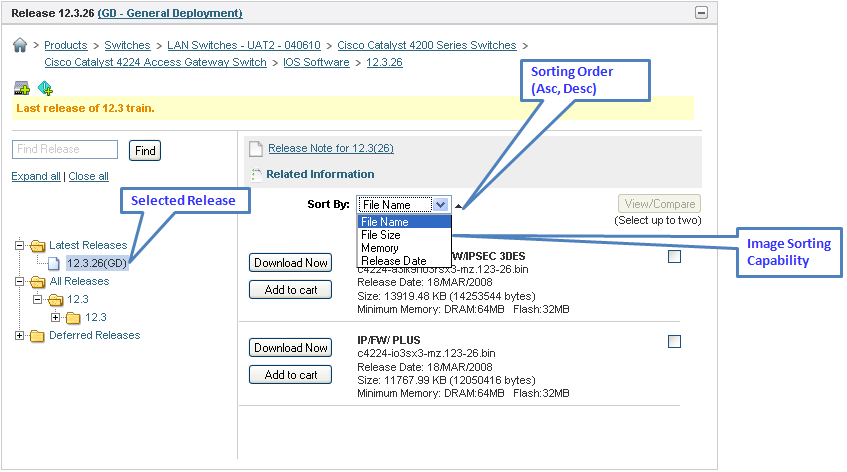Screen dimensions: 847x472
Task: Select All Releases tree label
Action: pyautogui.click(x=79, y=282)
